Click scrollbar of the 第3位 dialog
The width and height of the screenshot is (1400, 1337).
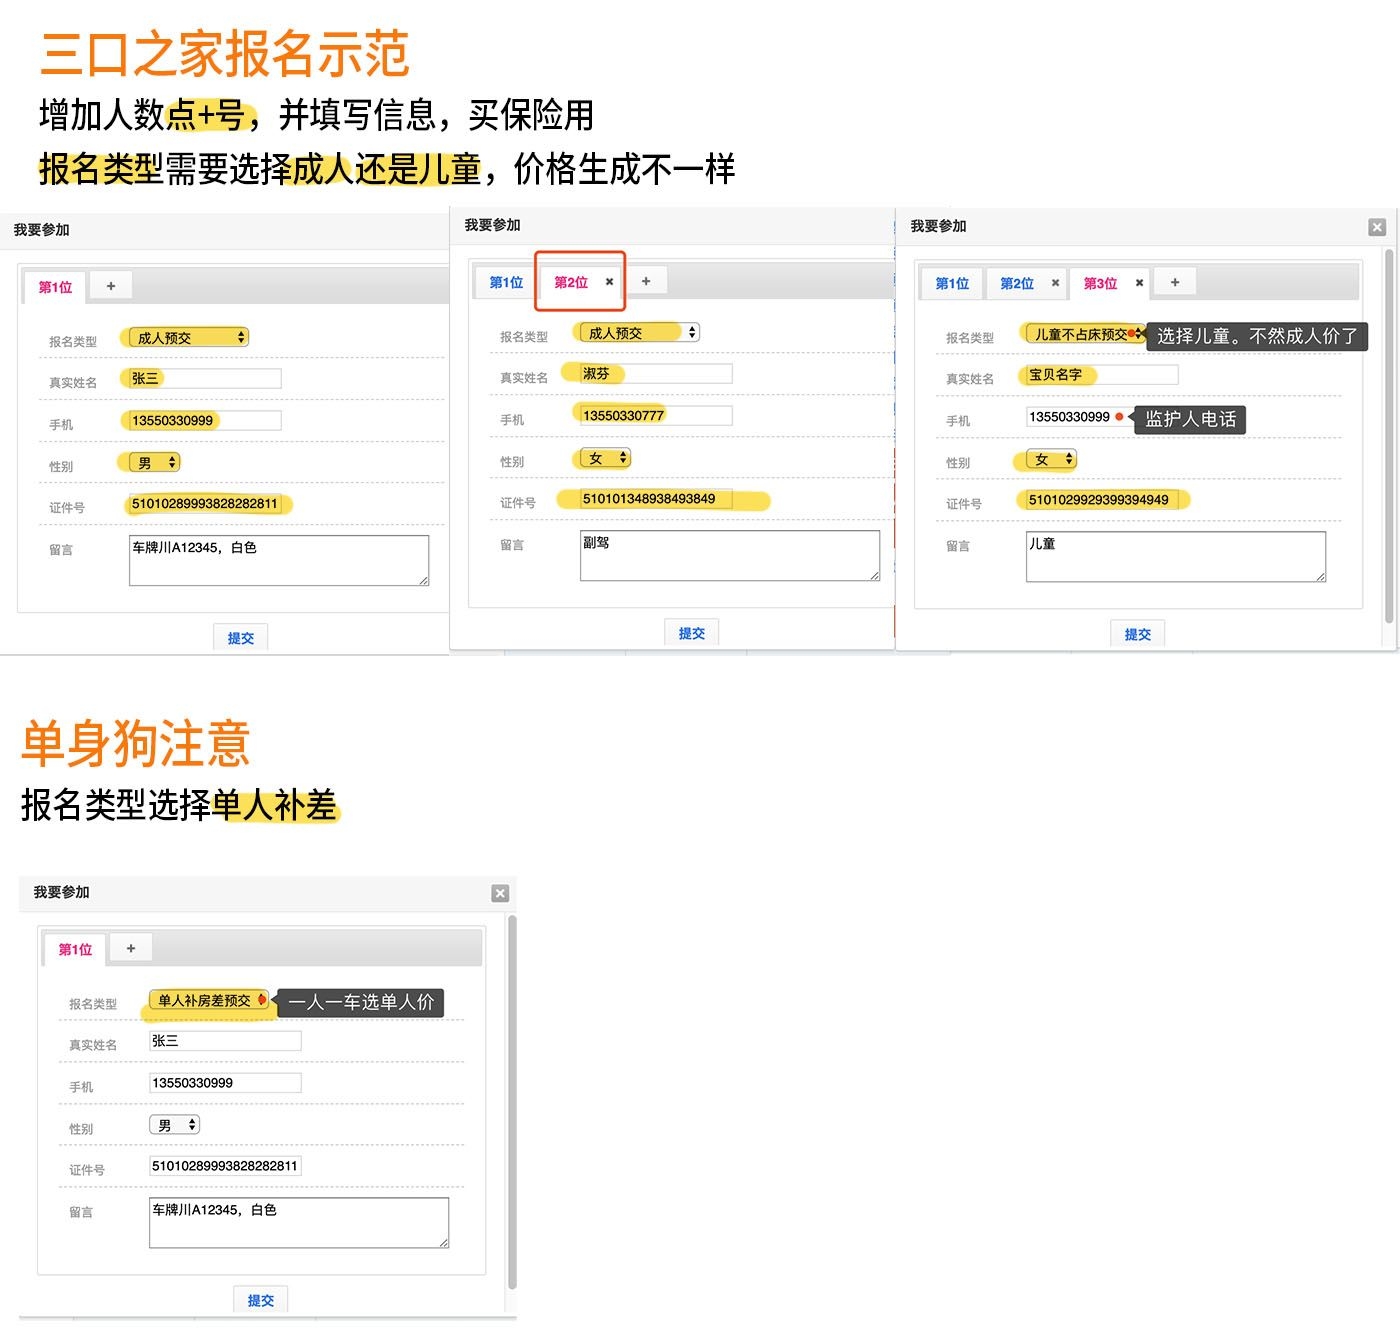coord(1389,437)
